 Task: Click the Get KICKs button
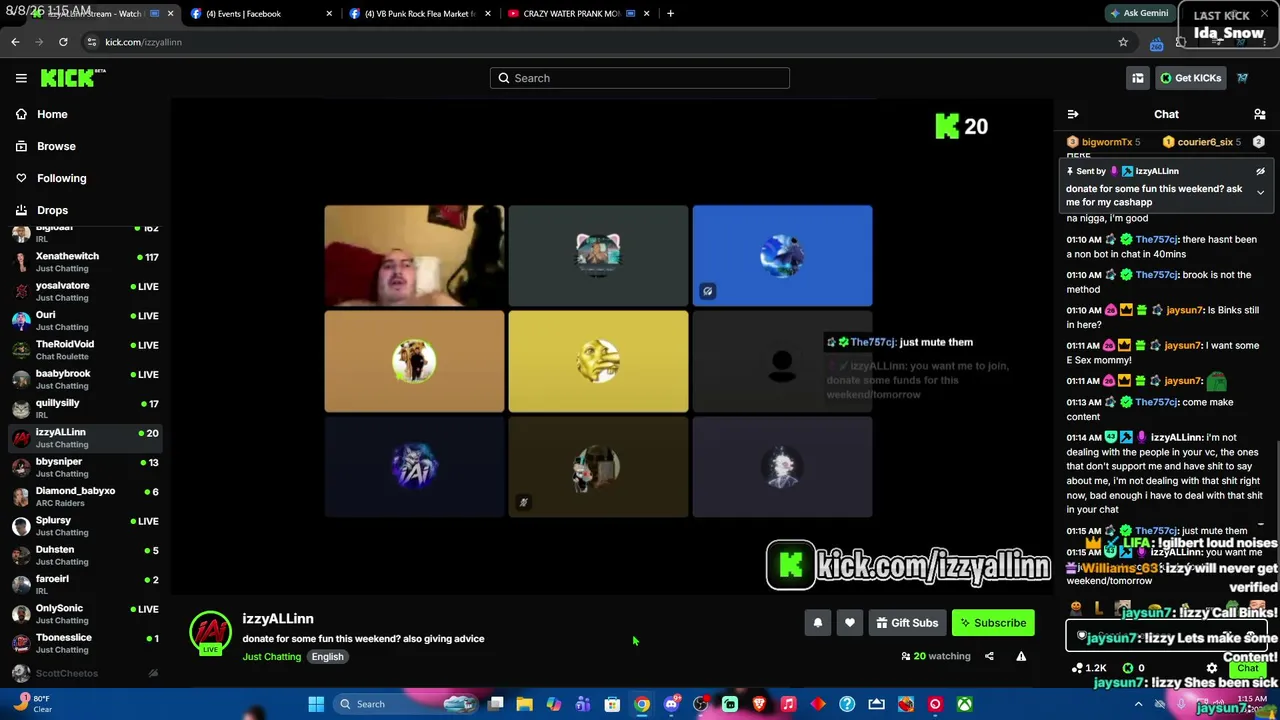(1190, 78)
